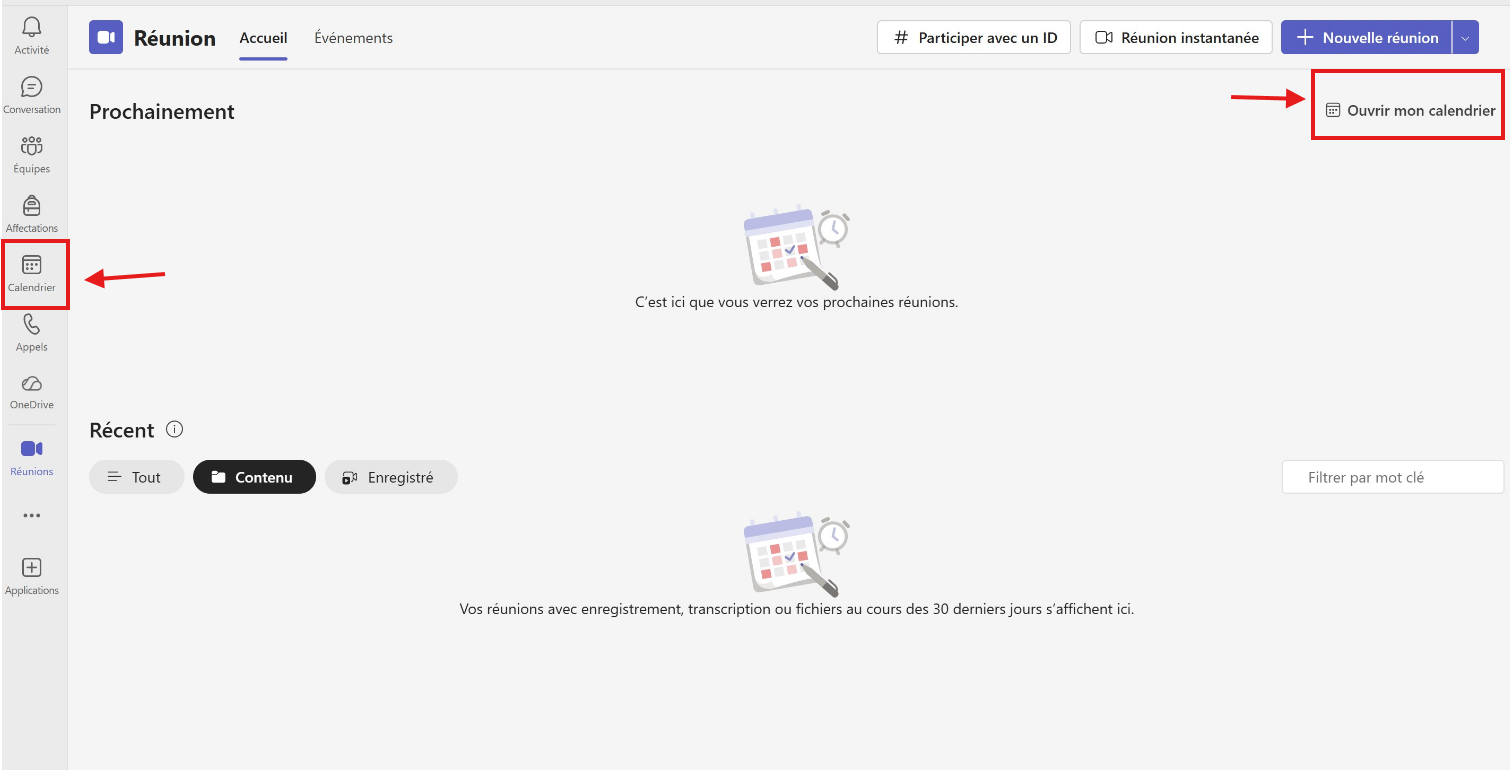This screenshot has width=1510, height=770.
Task: Focus the Filtrer par mot clé field
Action: (x=1393, y=477)
